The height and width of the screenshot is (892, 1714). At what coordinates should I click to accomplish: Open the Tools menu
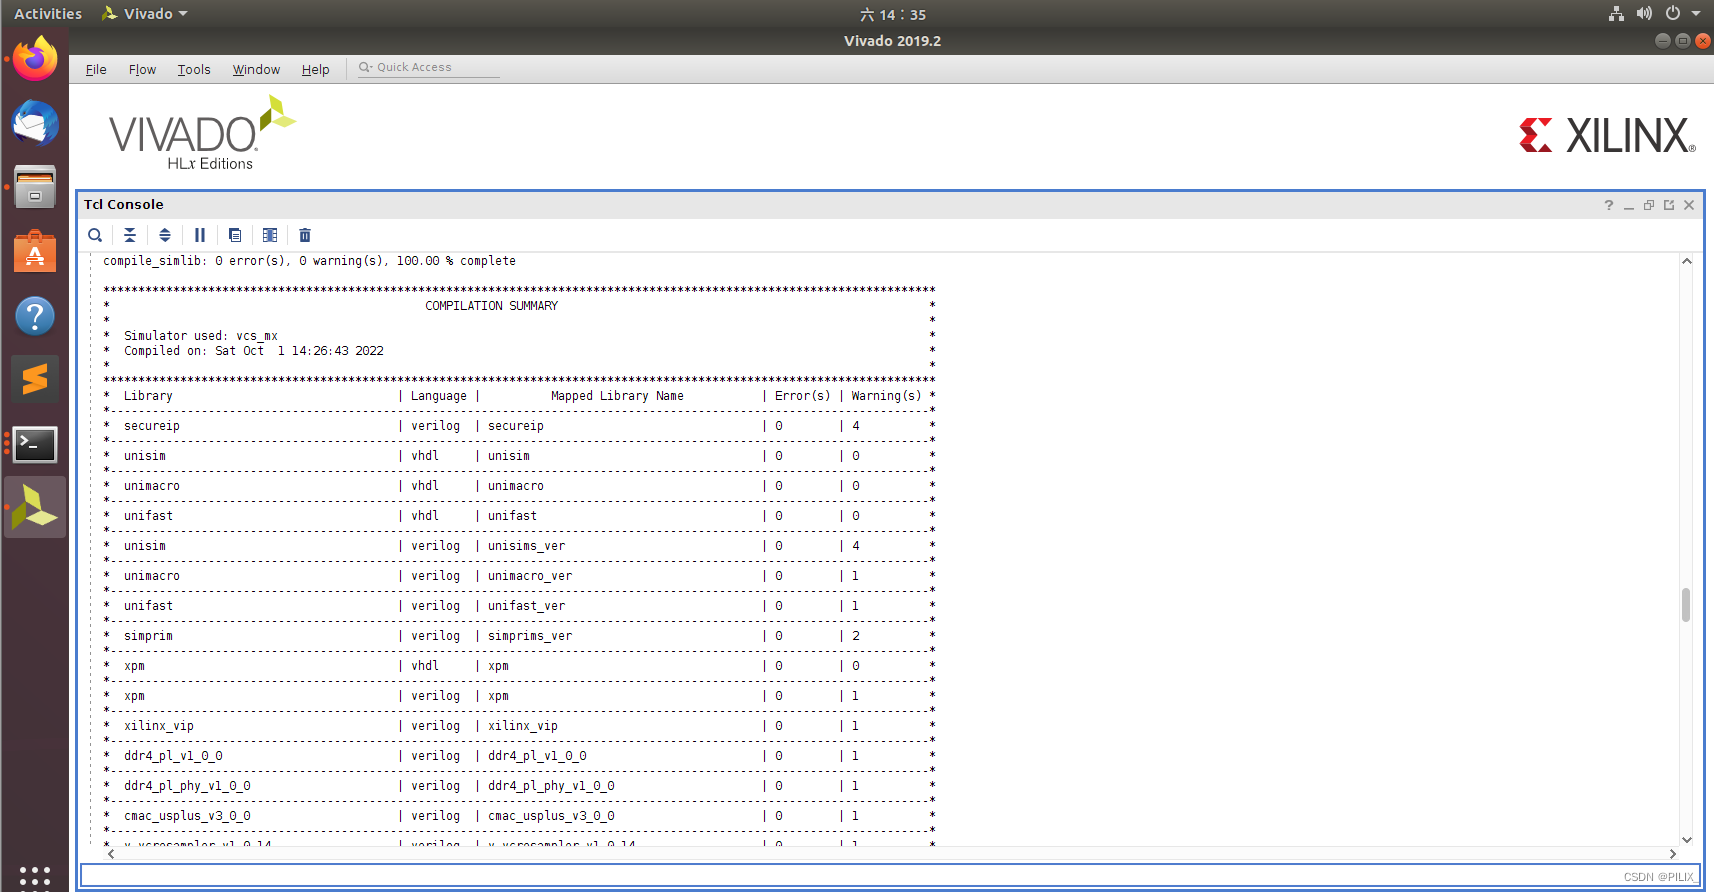coord(194,69)
